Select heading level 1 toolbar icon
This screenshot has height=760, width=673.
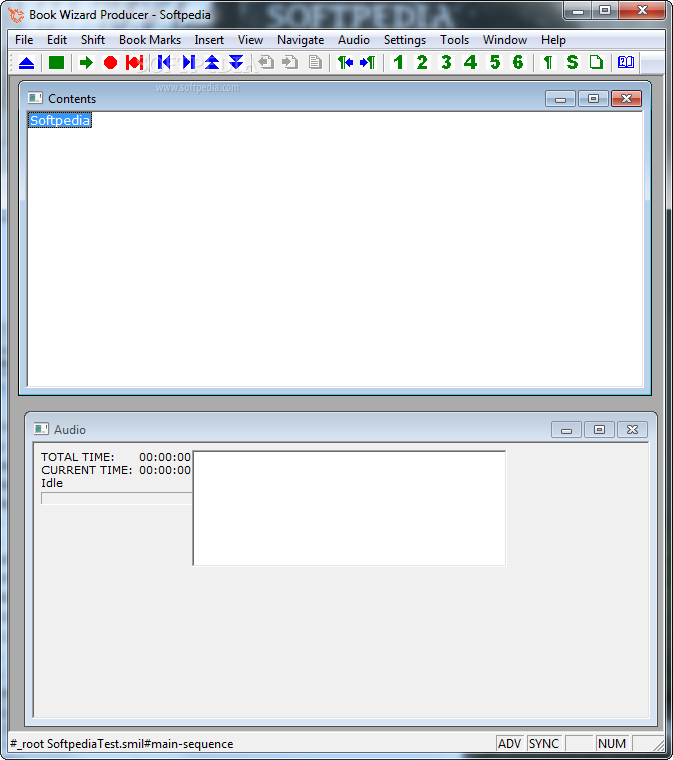398,63
